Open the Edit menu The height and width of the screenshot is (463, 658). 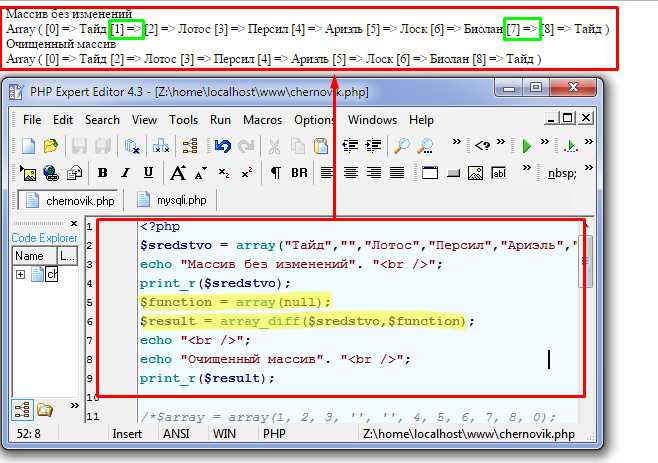63,120
